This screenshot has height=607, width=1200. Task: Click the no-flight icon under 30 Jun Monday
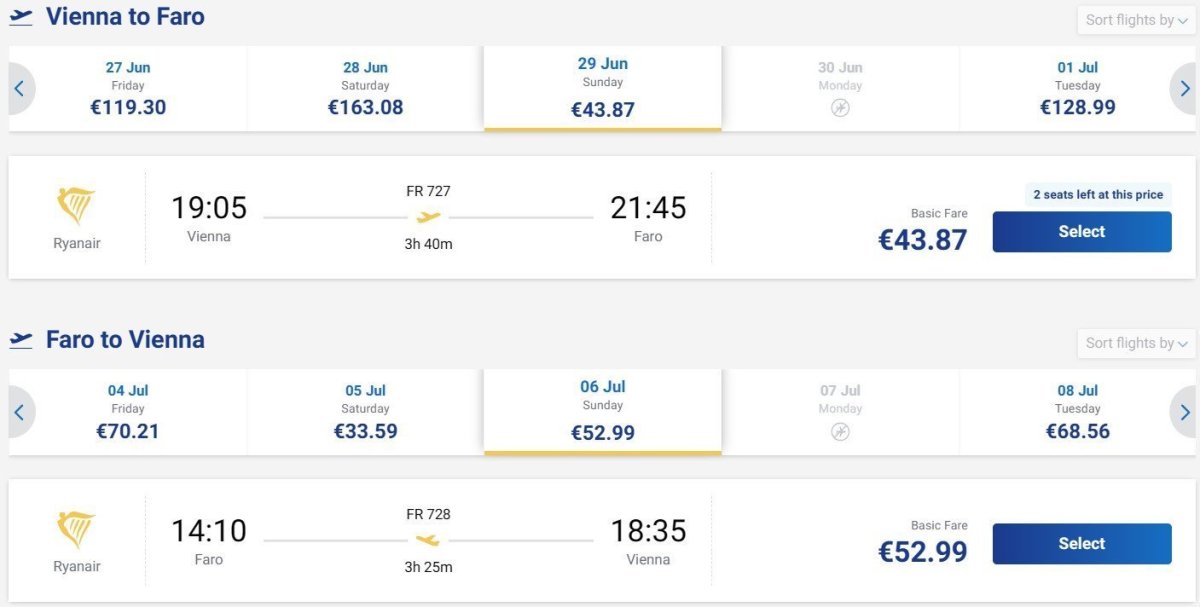click(840, 108)
